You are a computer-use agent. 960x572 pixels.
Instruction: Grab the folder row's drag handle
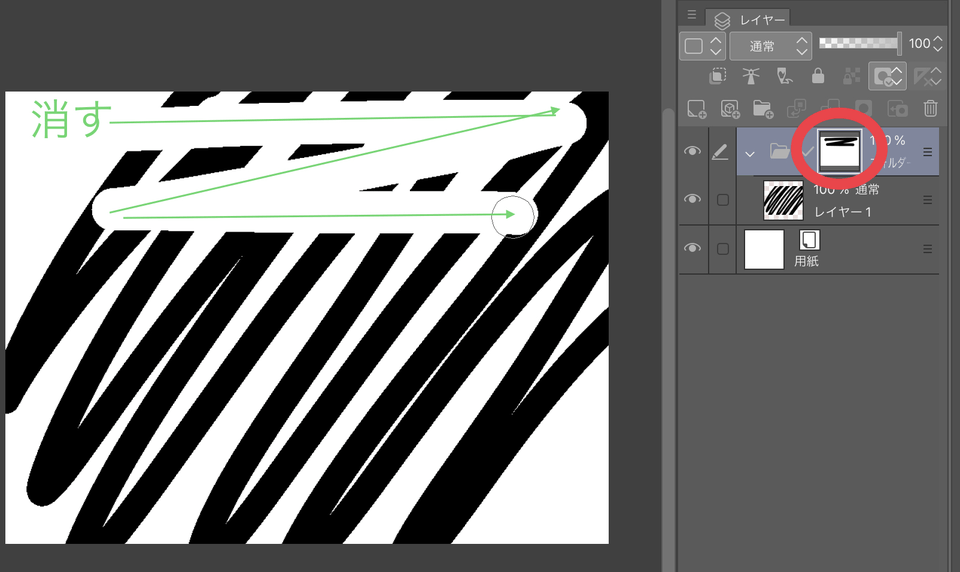928,152
